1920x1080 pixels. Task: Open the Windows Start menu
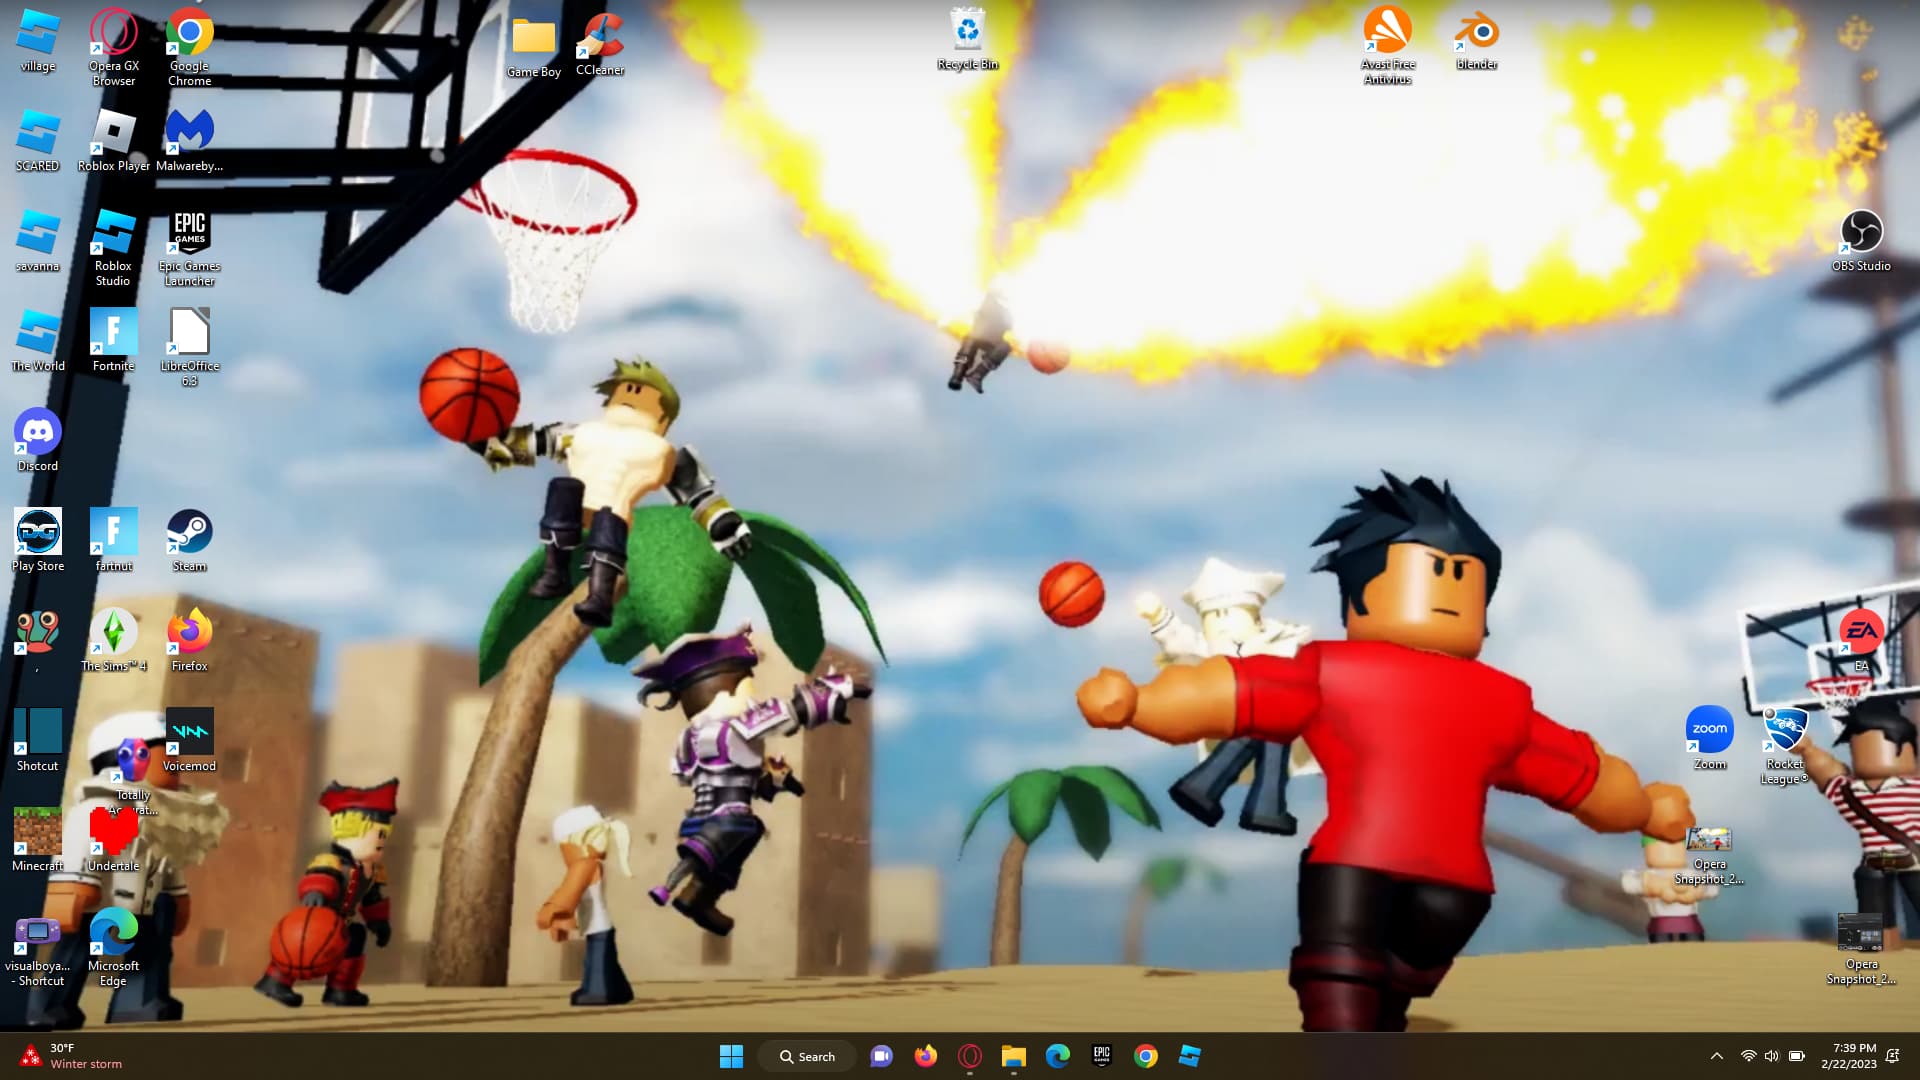pyautogui.click(x=731, y=1056)
